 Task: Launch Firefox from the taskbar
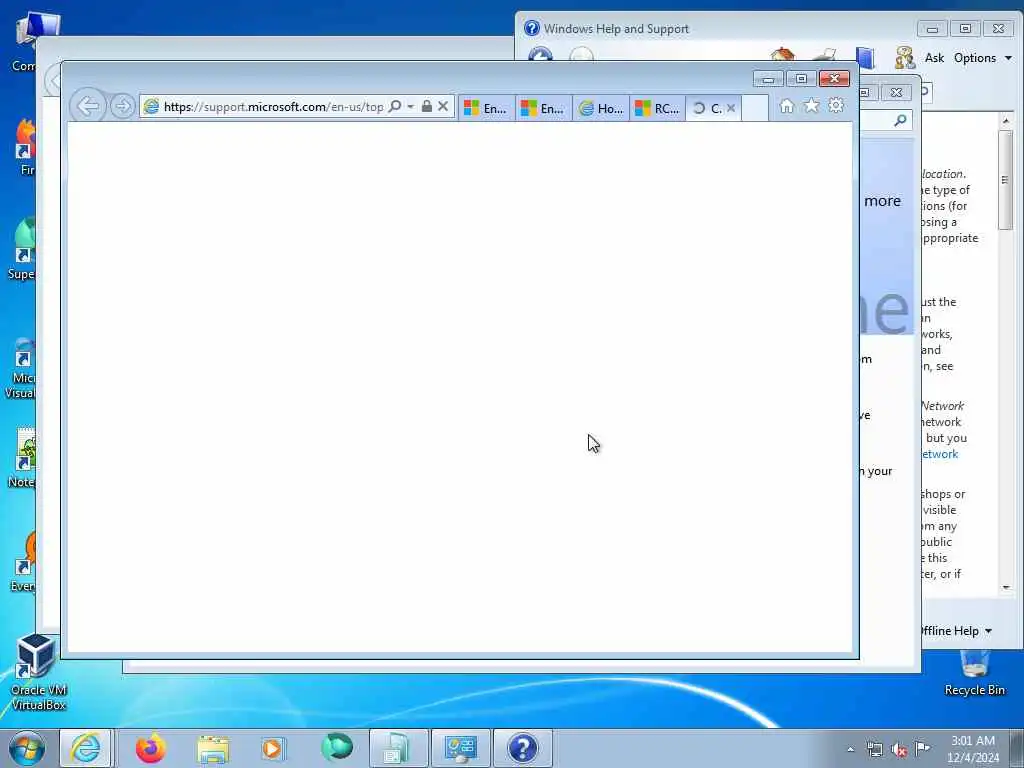[151, 748]
